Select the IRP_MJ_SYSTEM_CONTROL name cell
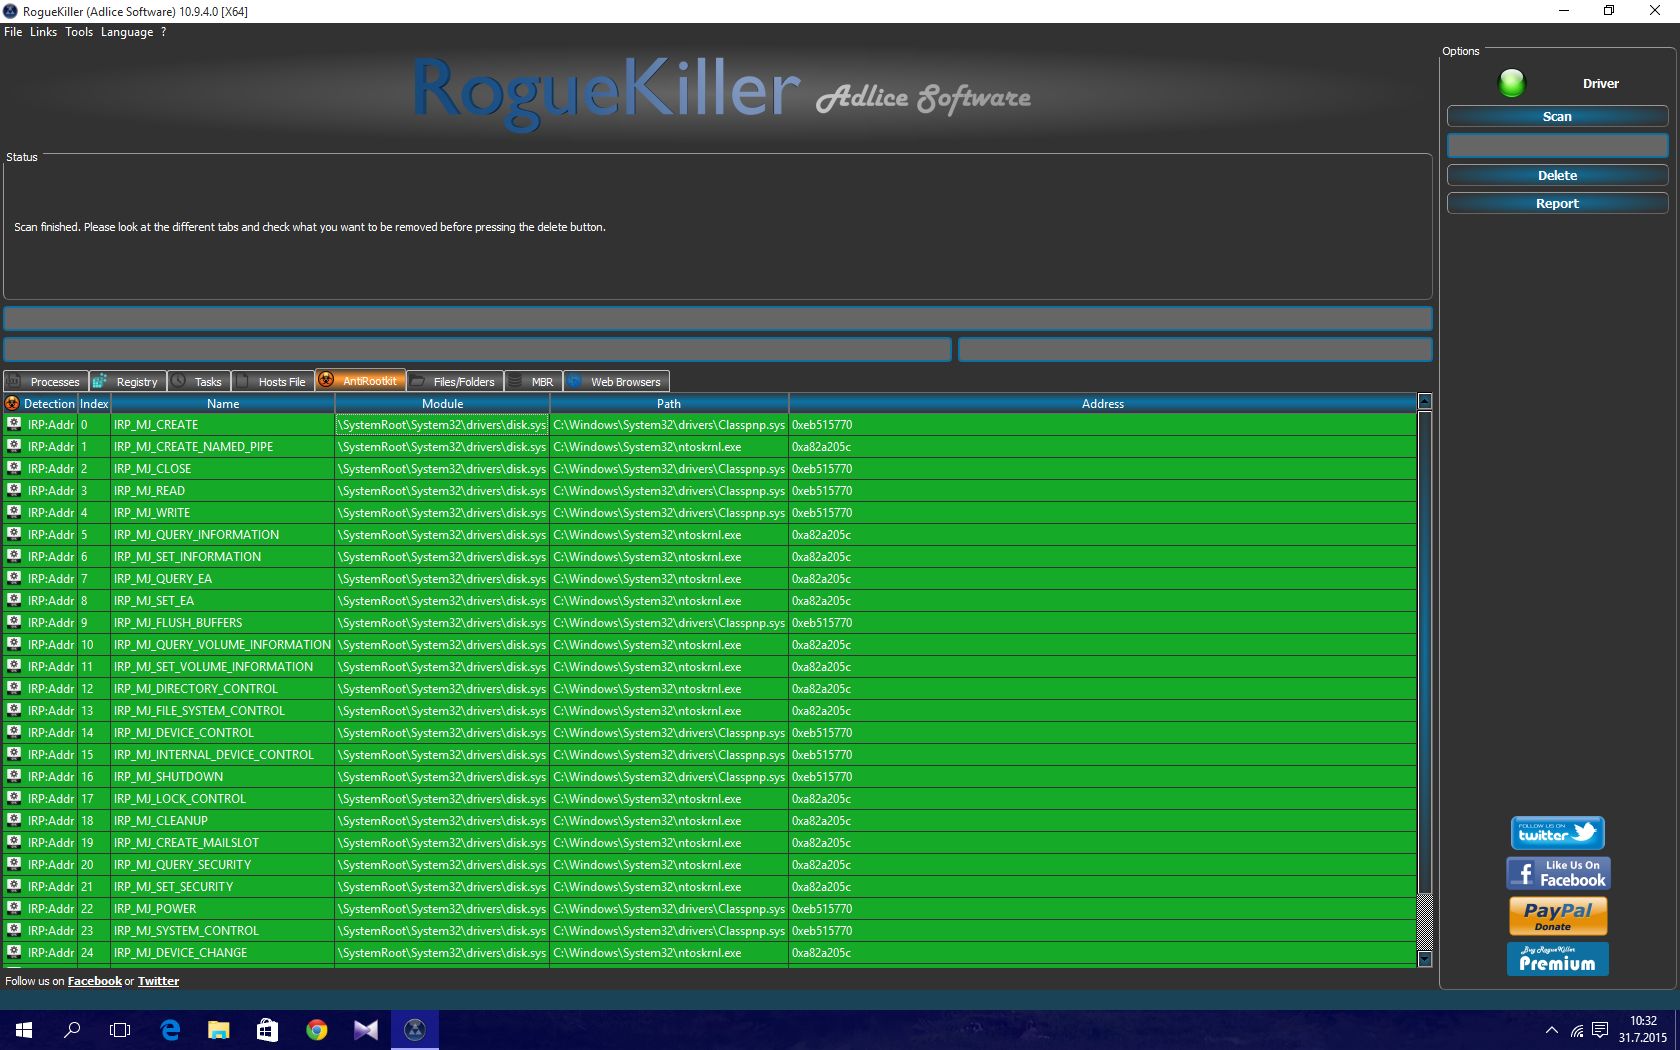Image resolution: width=1680 pixels, height=1050 pixels. coord(222,931)
